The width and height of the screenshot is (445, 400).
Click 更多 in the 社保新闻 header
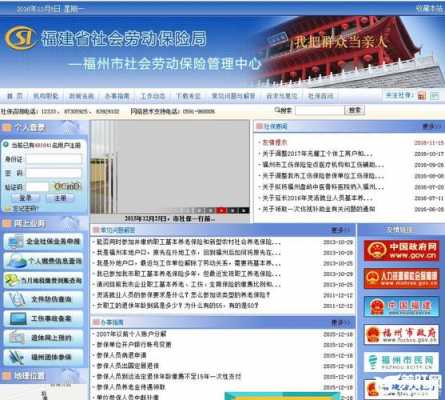pyautogui.click(x=431, y=126)
